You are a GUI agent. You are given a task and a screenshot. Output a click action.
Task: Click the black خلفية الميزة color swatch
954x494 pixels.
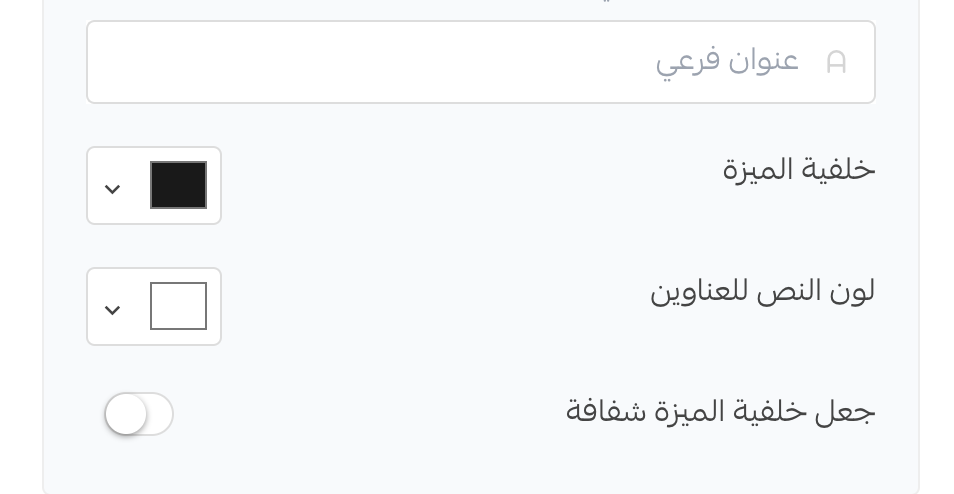click(178, 185)
